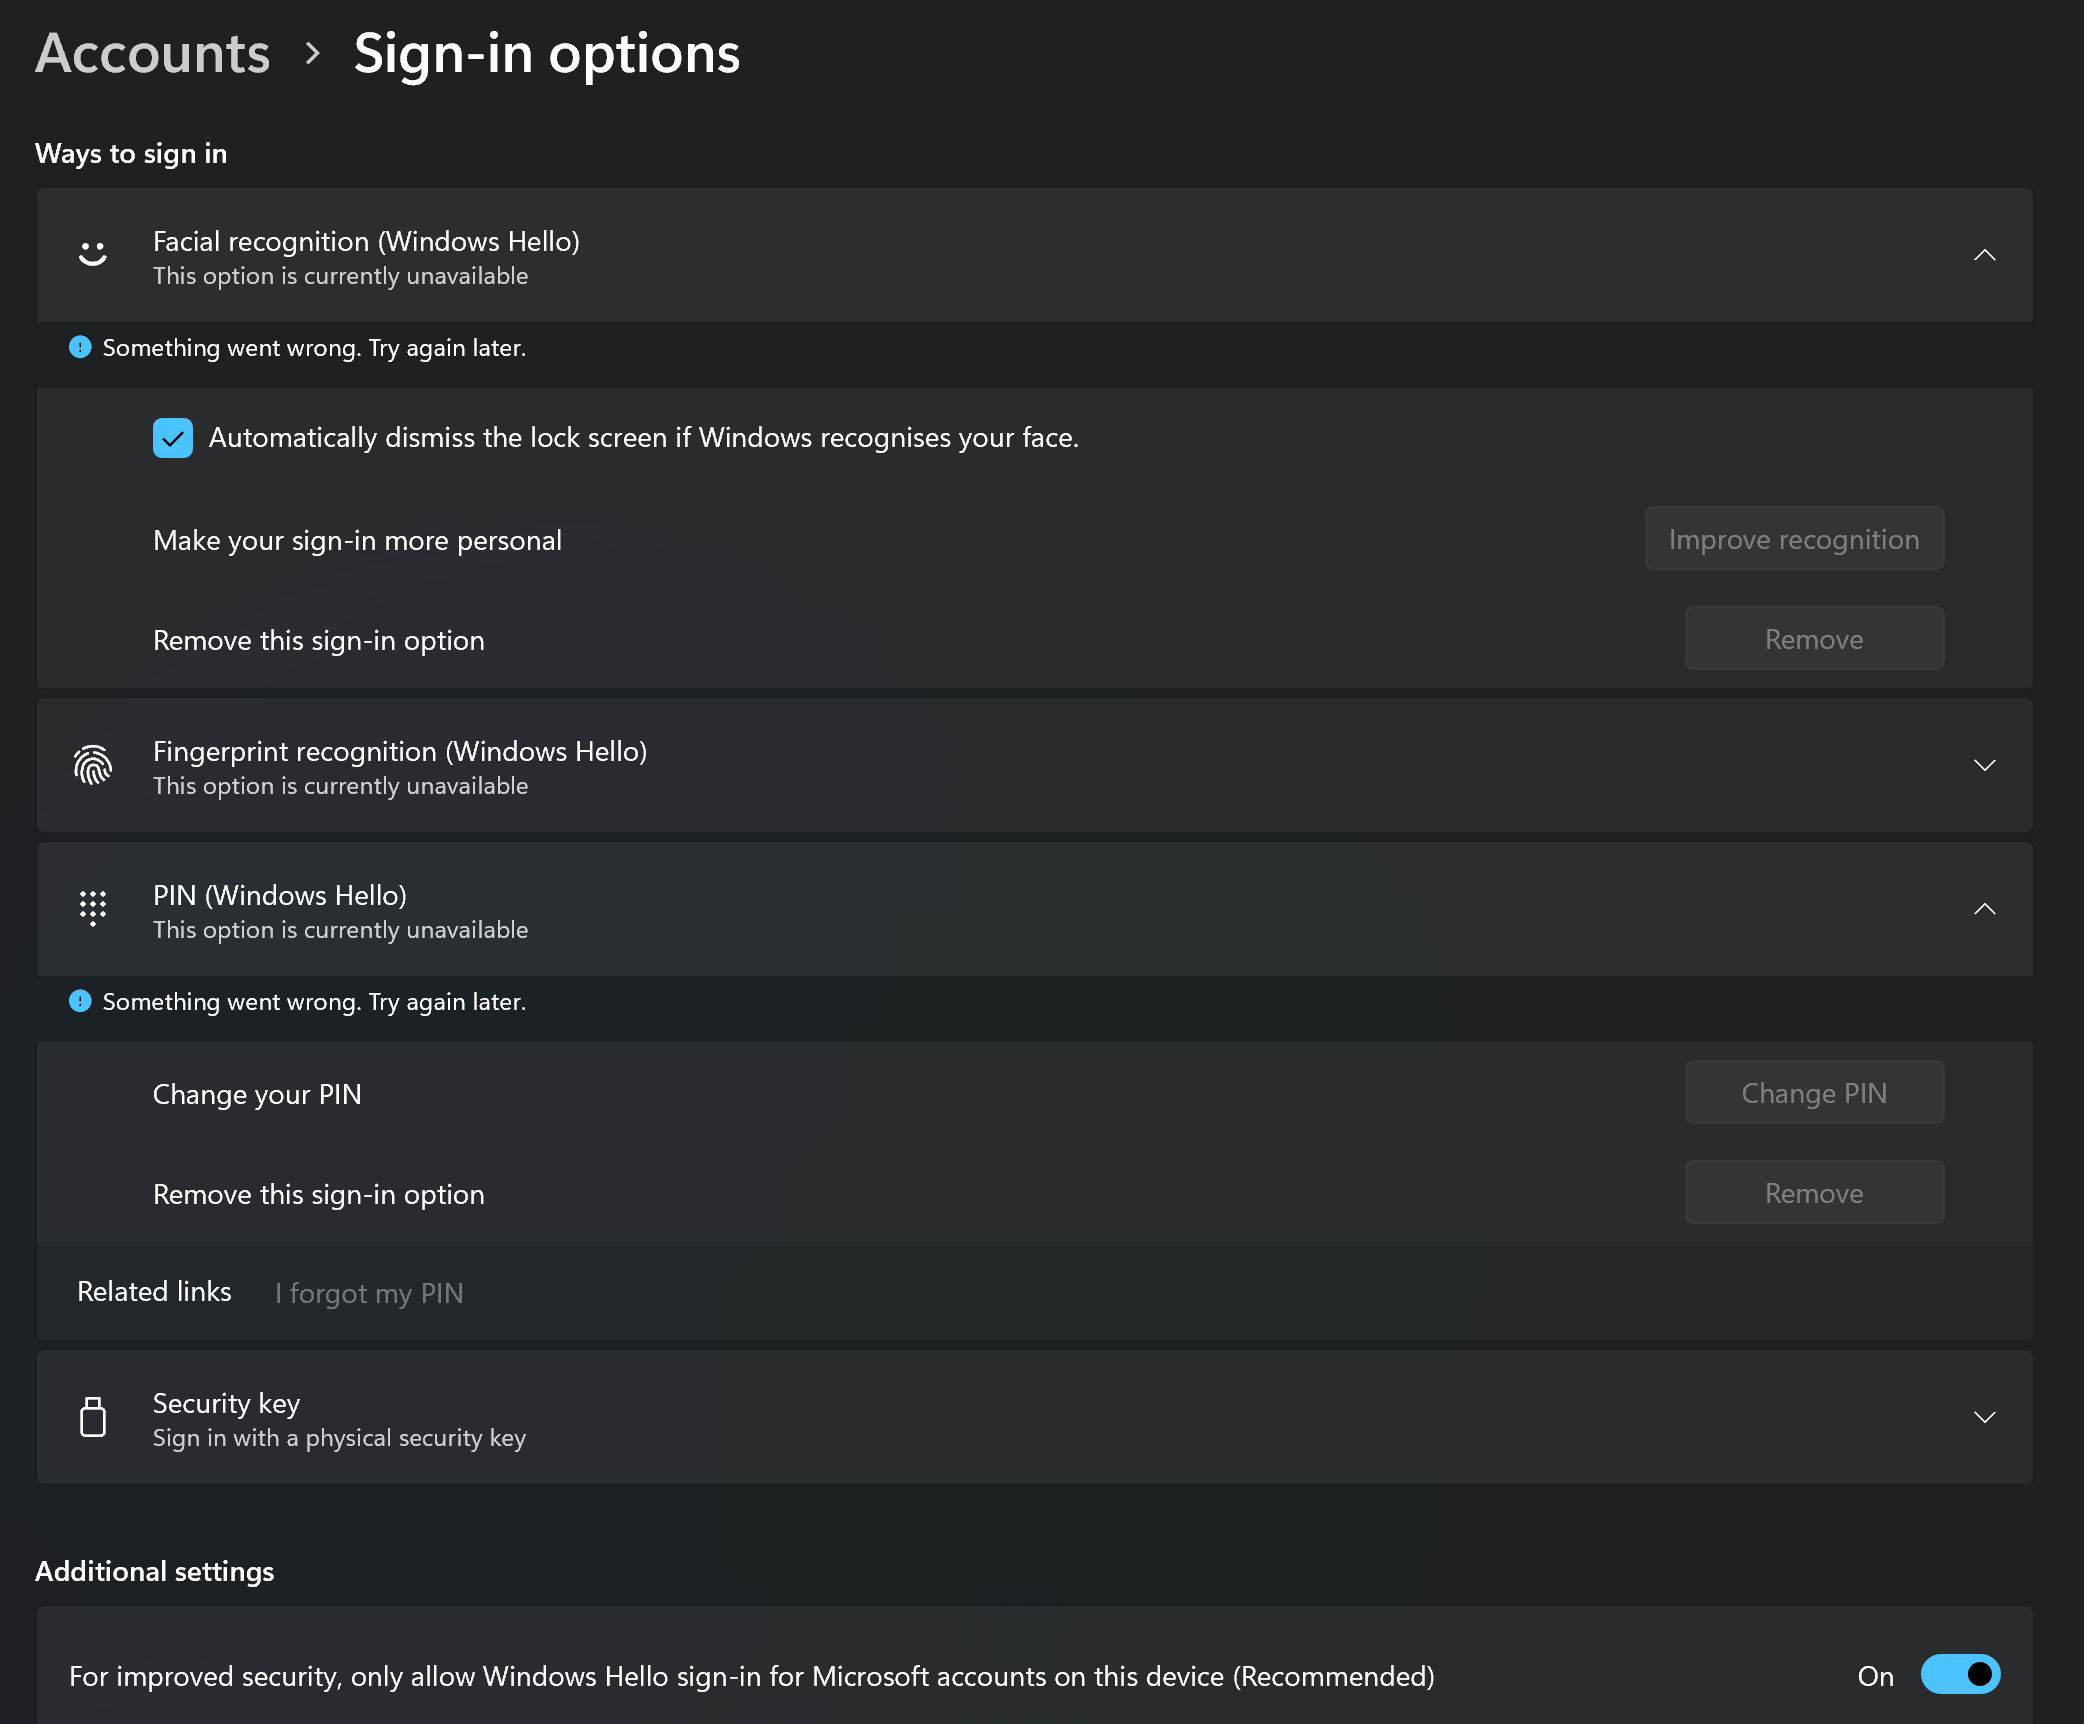Click the Security key USB icon
This screenshot has height=1724, width=2084.
(93, 1417)
